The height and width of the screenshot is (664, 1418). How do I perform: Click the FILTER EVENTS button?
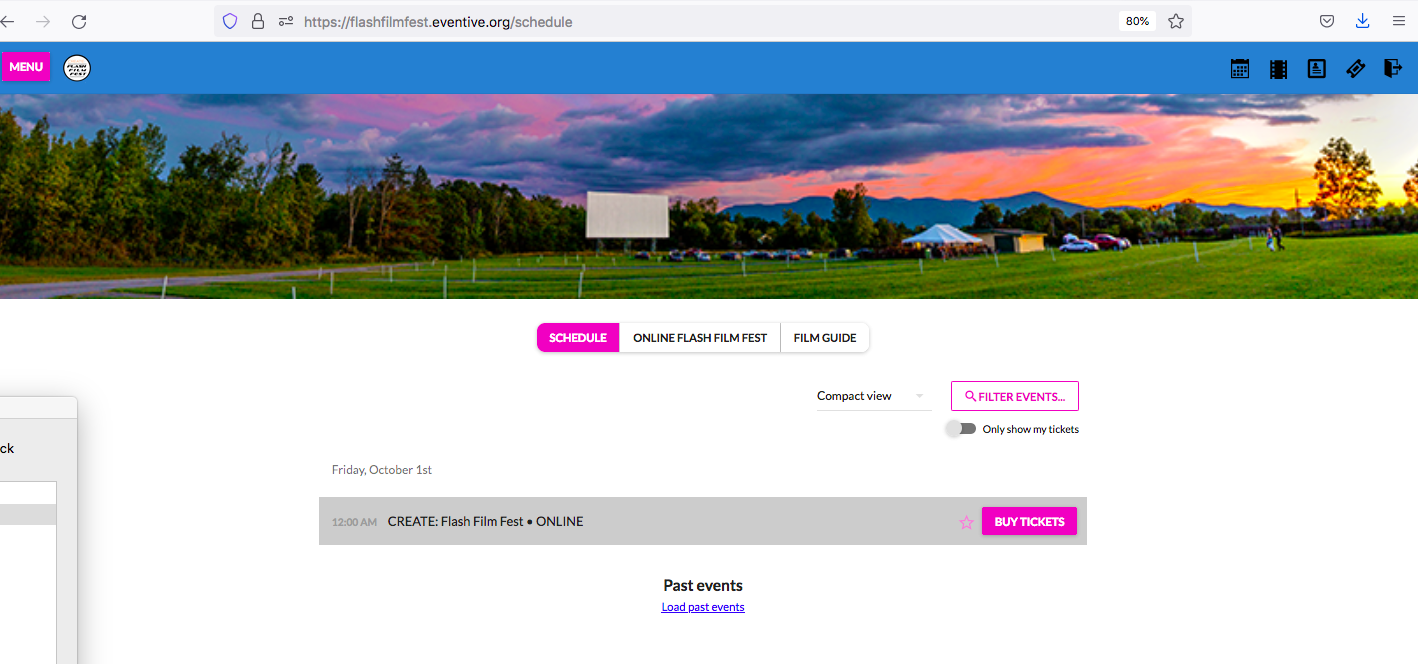[1015, 396]
